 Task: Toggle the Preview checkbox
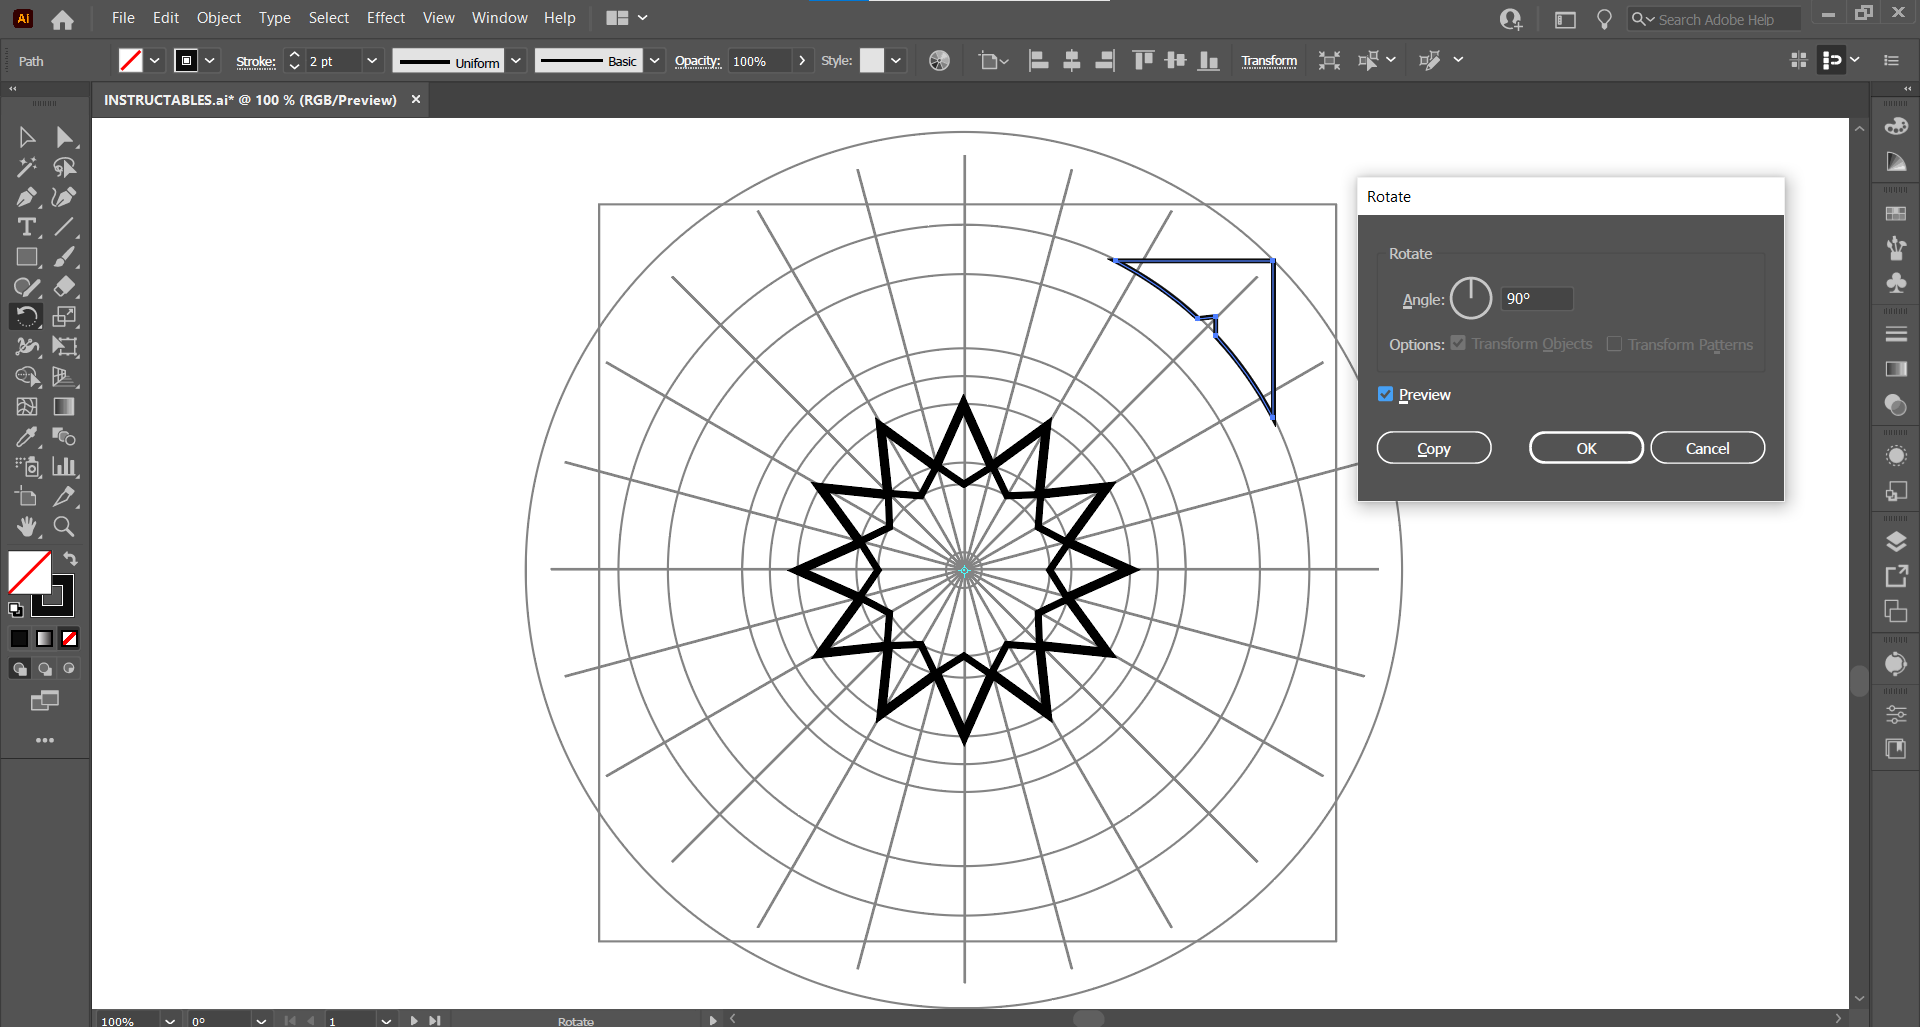(1385, 394)
